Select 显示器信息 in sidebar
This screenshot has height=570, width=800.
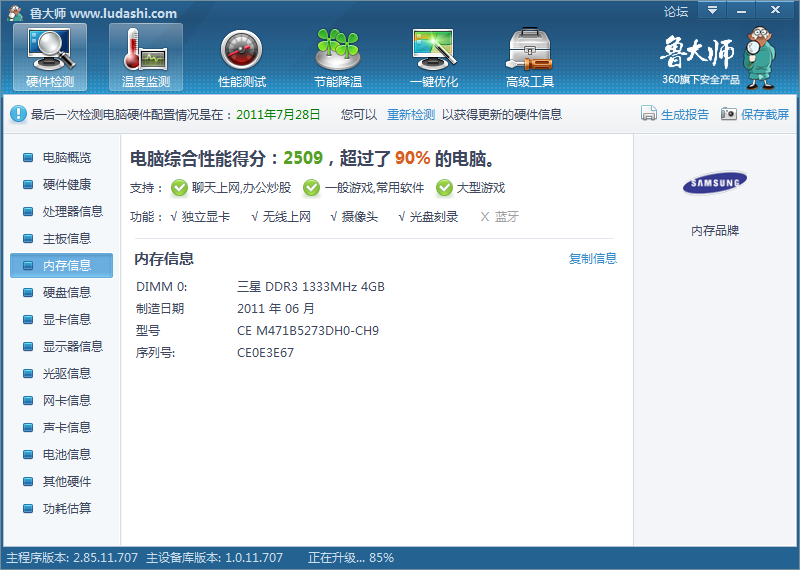tap(61, 346)
